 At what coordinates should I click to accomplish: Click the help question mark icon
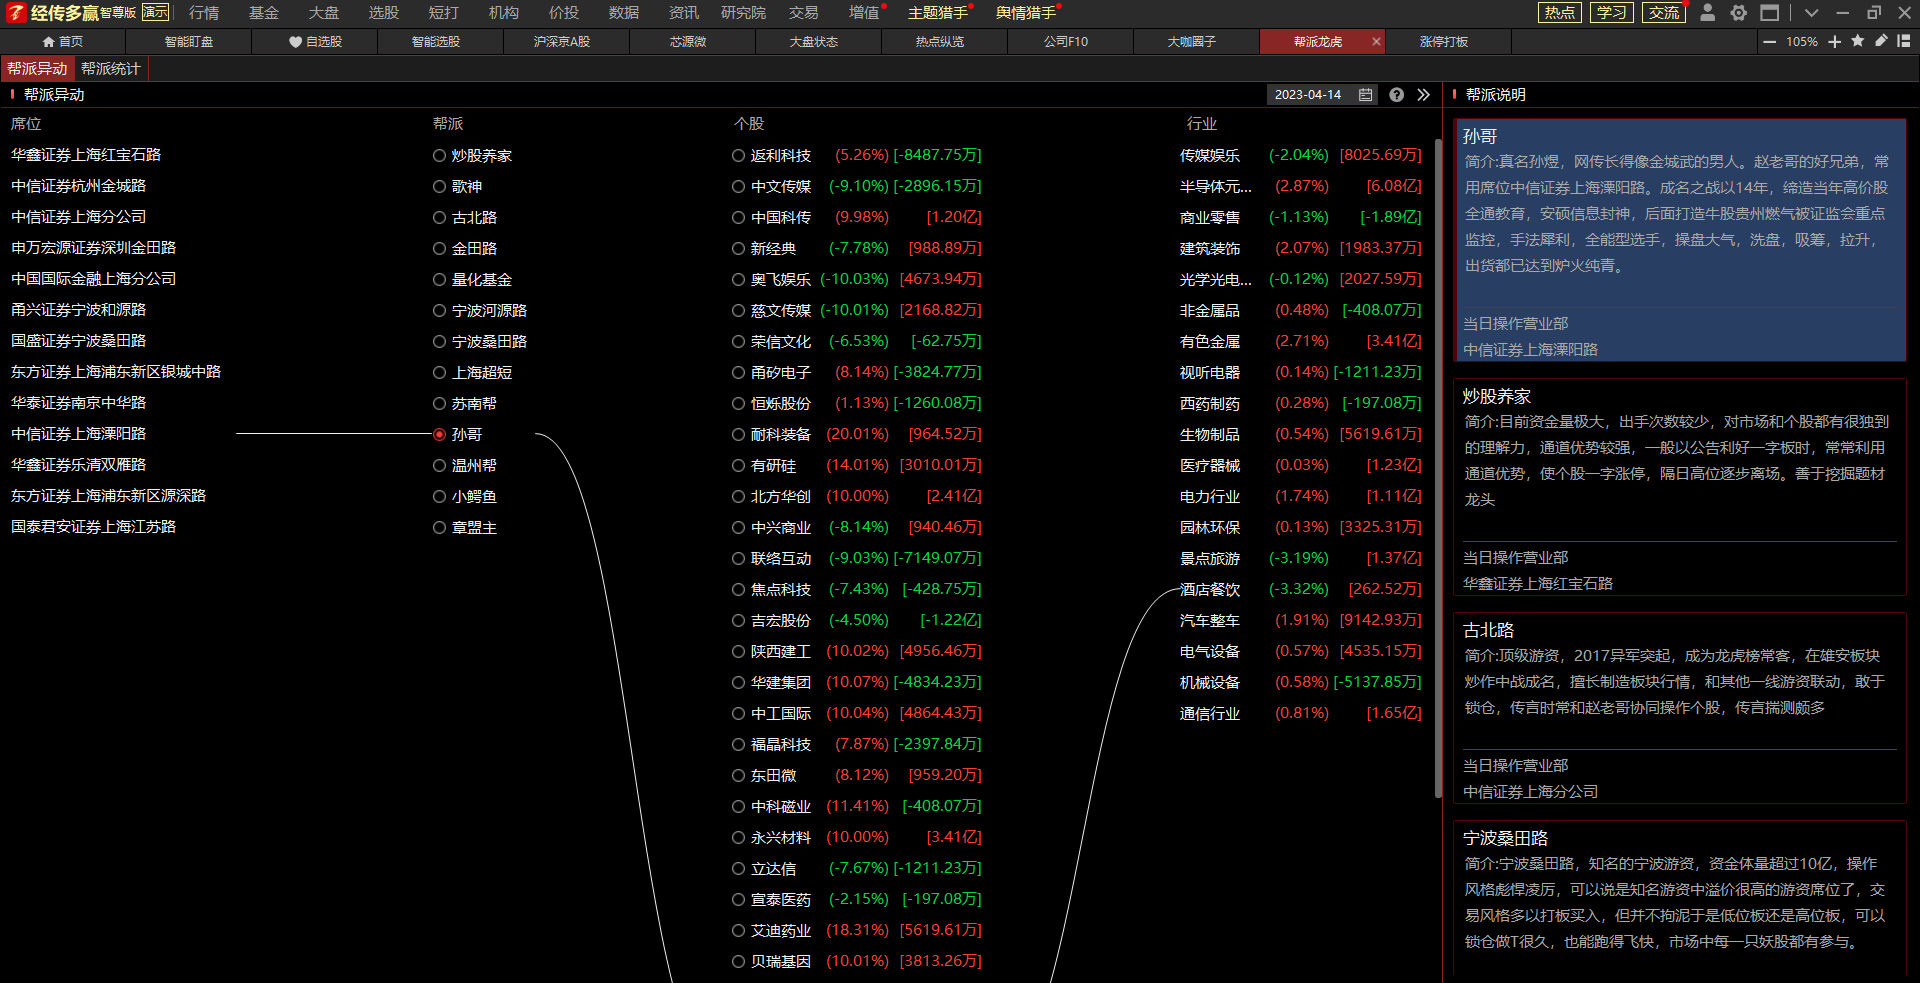point(1396,95)
